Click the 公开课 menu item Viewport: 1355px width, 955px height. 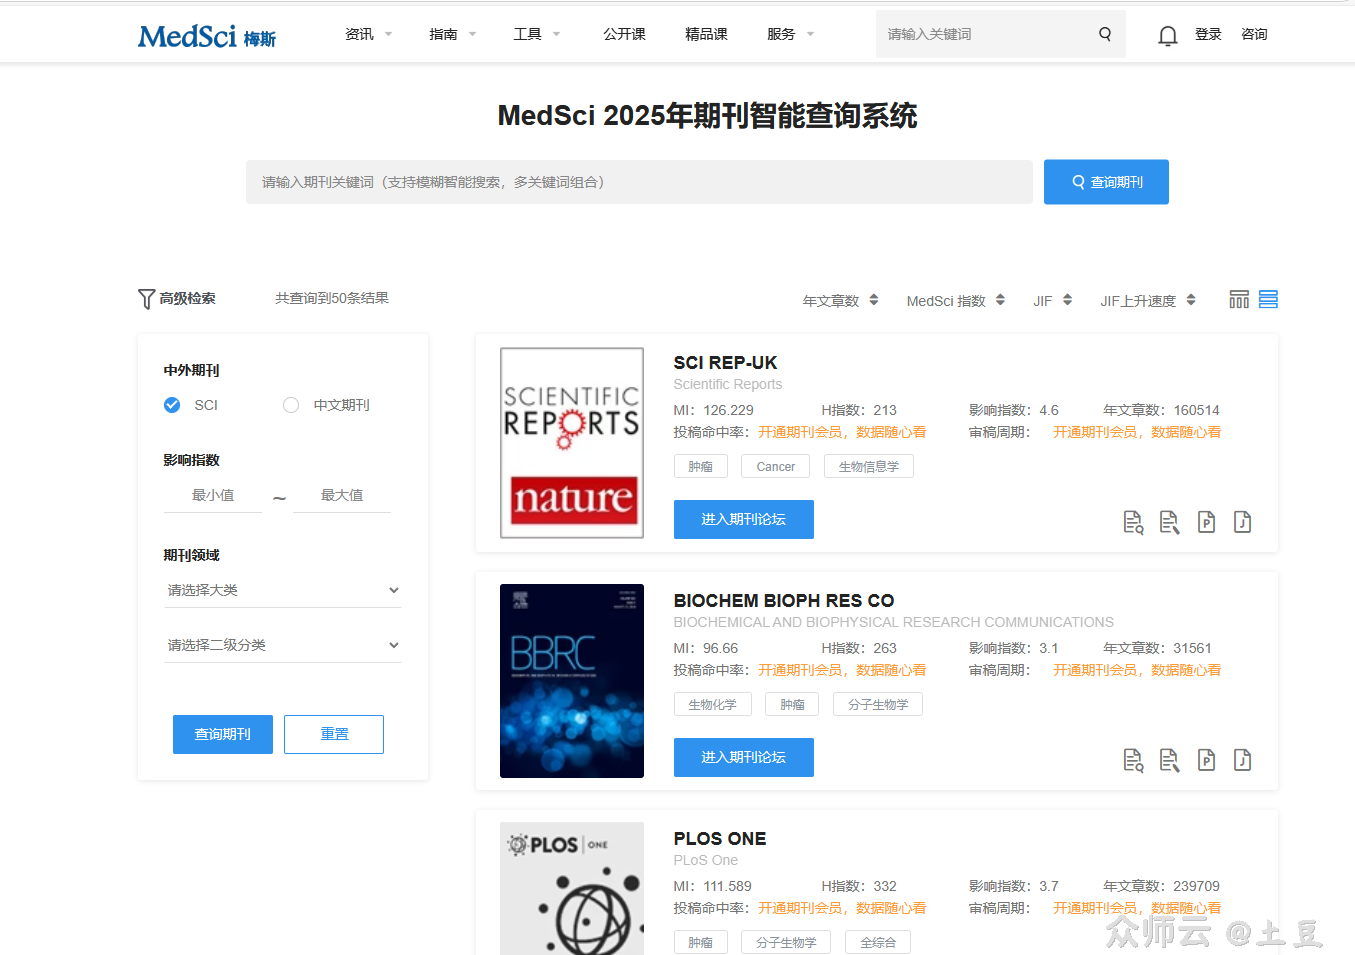[x=624, y=33]
